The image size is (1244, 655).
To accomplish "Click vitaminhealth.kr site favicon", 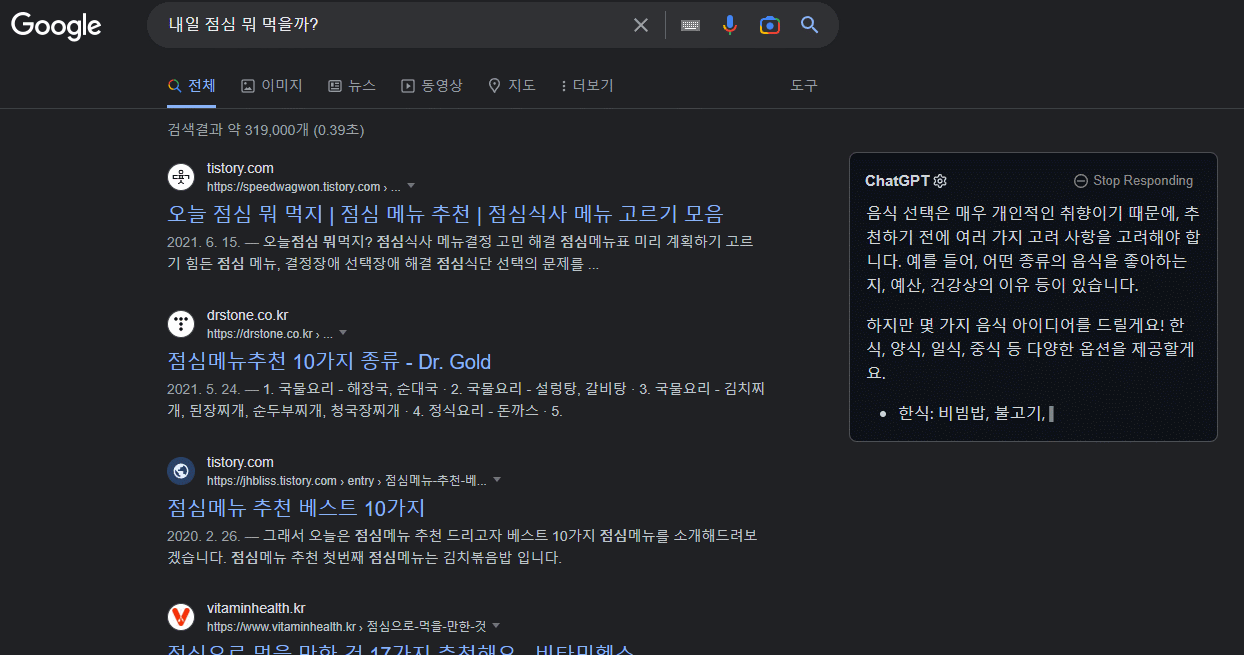I will (180, 617).
